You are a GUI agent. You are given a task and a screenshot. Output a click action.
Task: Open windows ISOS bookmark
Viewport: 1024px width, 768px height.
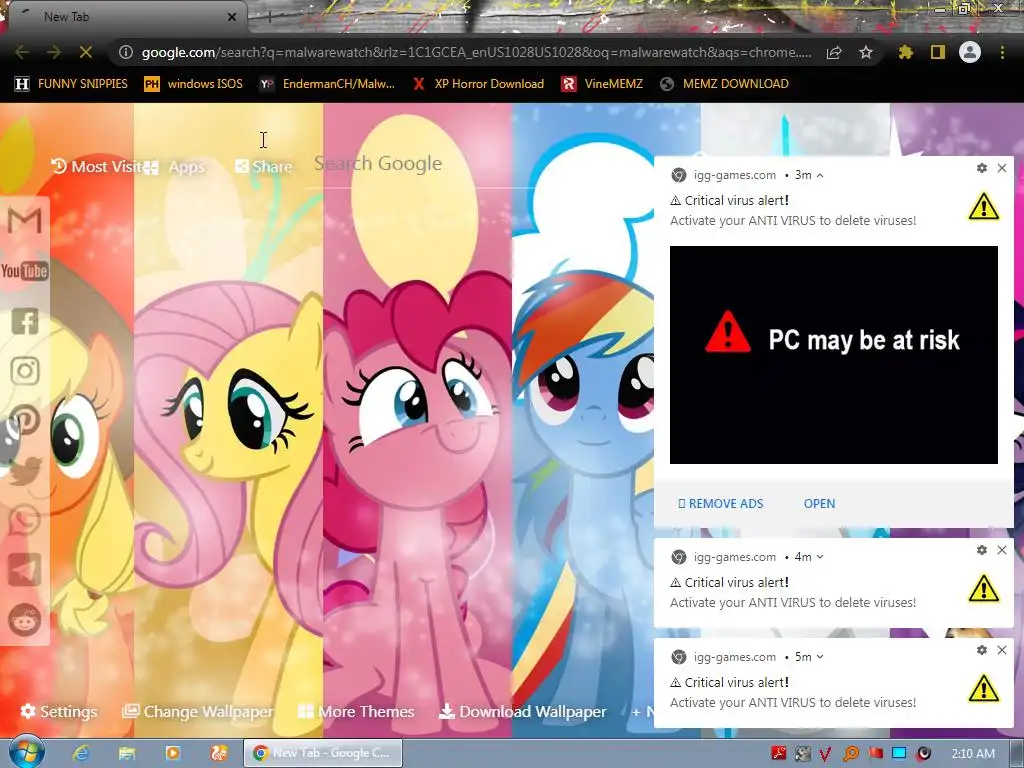193,84
